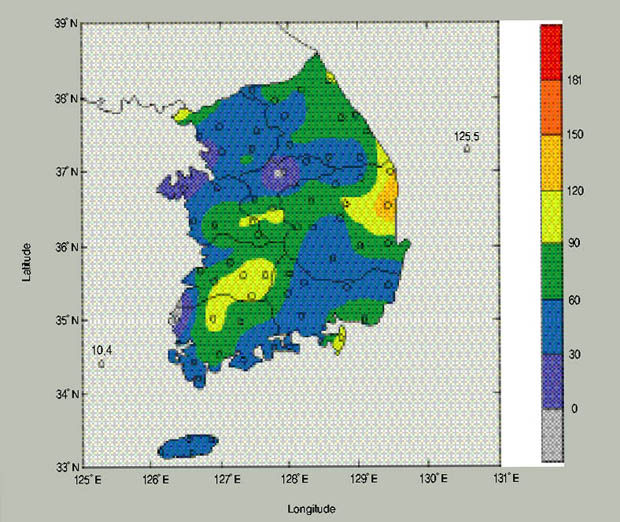Click the Longitude axis title
This screenshot has width=620, height=522.
[x=312, y=509]
